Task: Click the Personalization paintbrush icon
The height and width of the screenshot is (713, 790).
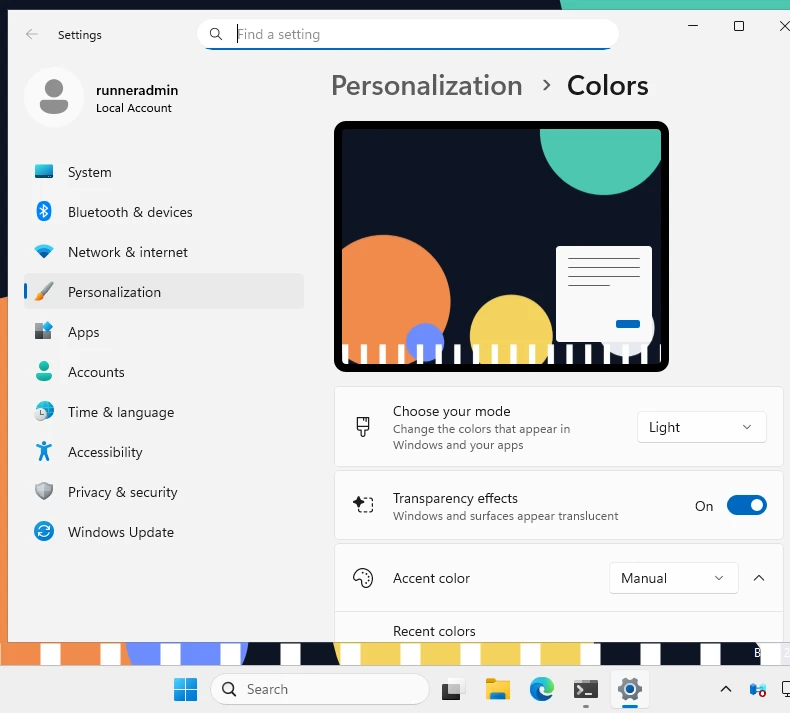Action: (44, 292)
